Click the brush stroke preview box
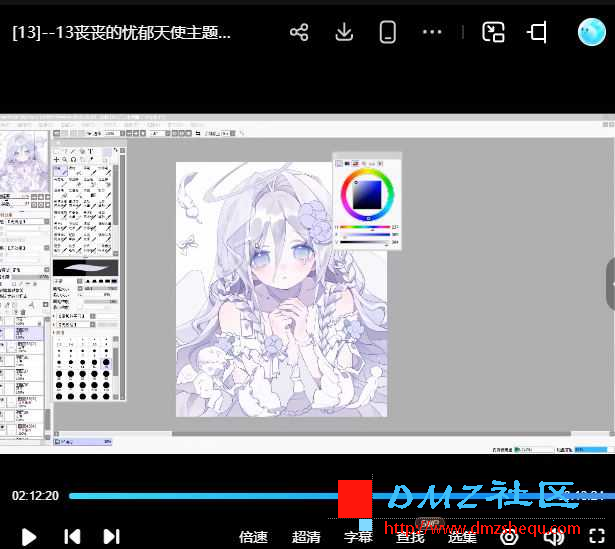The width and height of the screenshot is (615, 549). [x=86, y=268]
